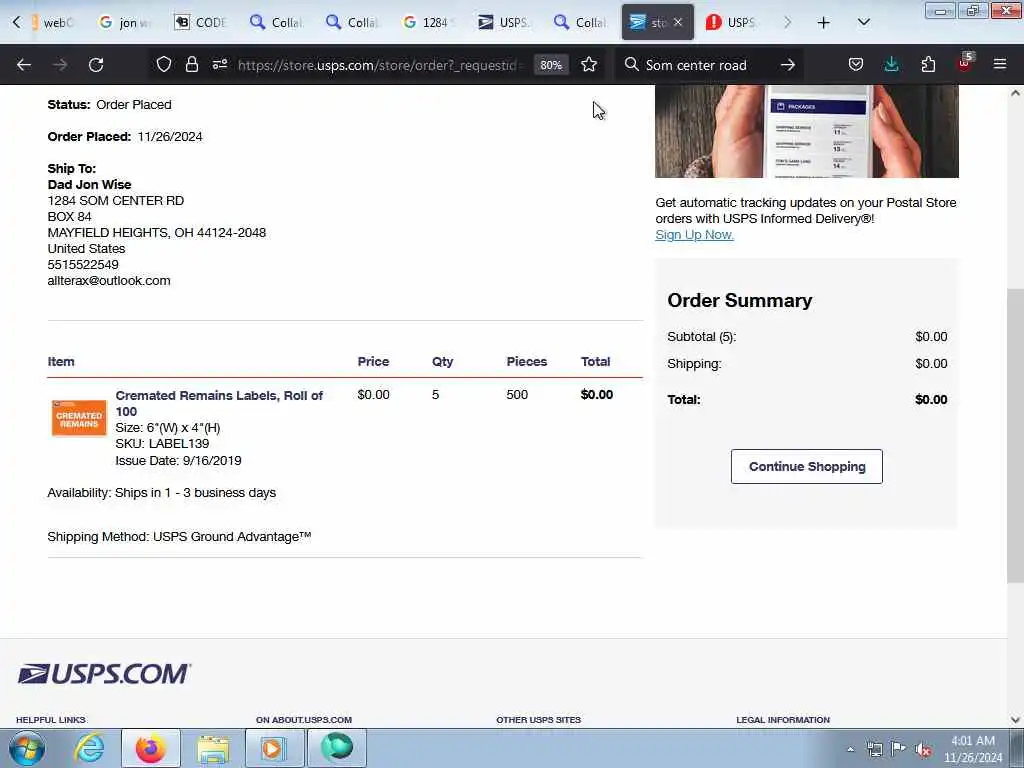Switch to the '1284' Google tab
The height and width of the screenshot is (768, 1024).
point(428,22)
